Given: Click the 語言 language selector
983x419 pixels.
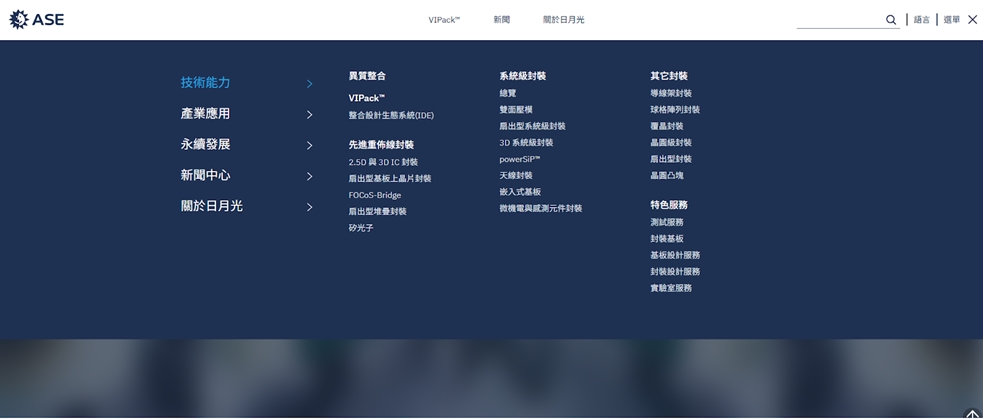Looking at the screenshot, I should point(921,20).
